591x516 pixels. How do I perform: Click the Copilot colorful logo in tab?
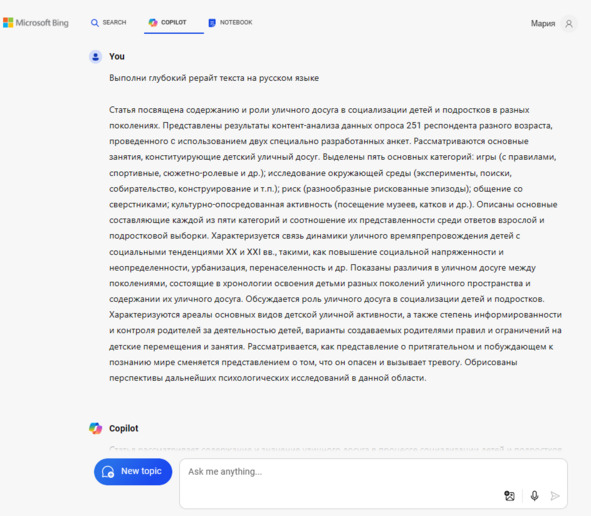point(153,23)
